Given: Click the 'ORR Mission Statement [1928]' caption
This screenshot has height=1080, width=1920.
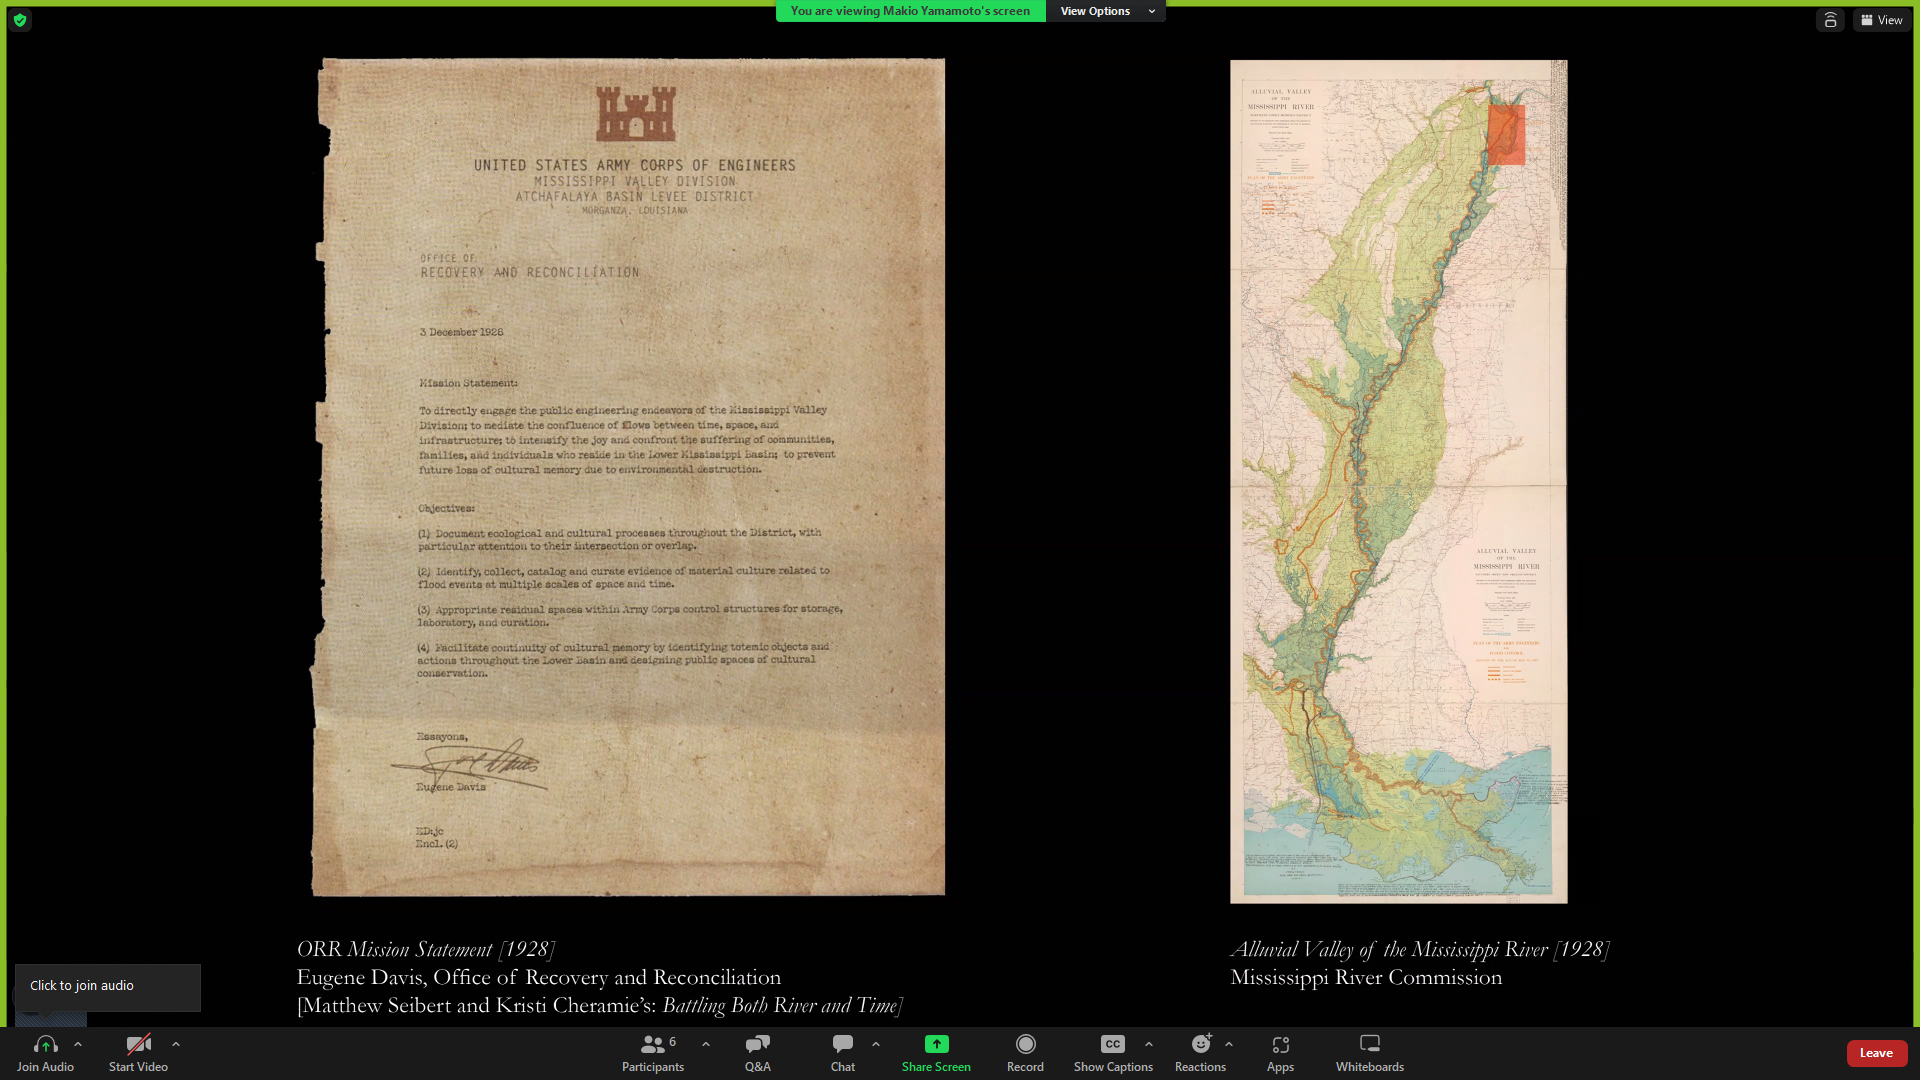Looking at the screenshot, I should (426, 949).
